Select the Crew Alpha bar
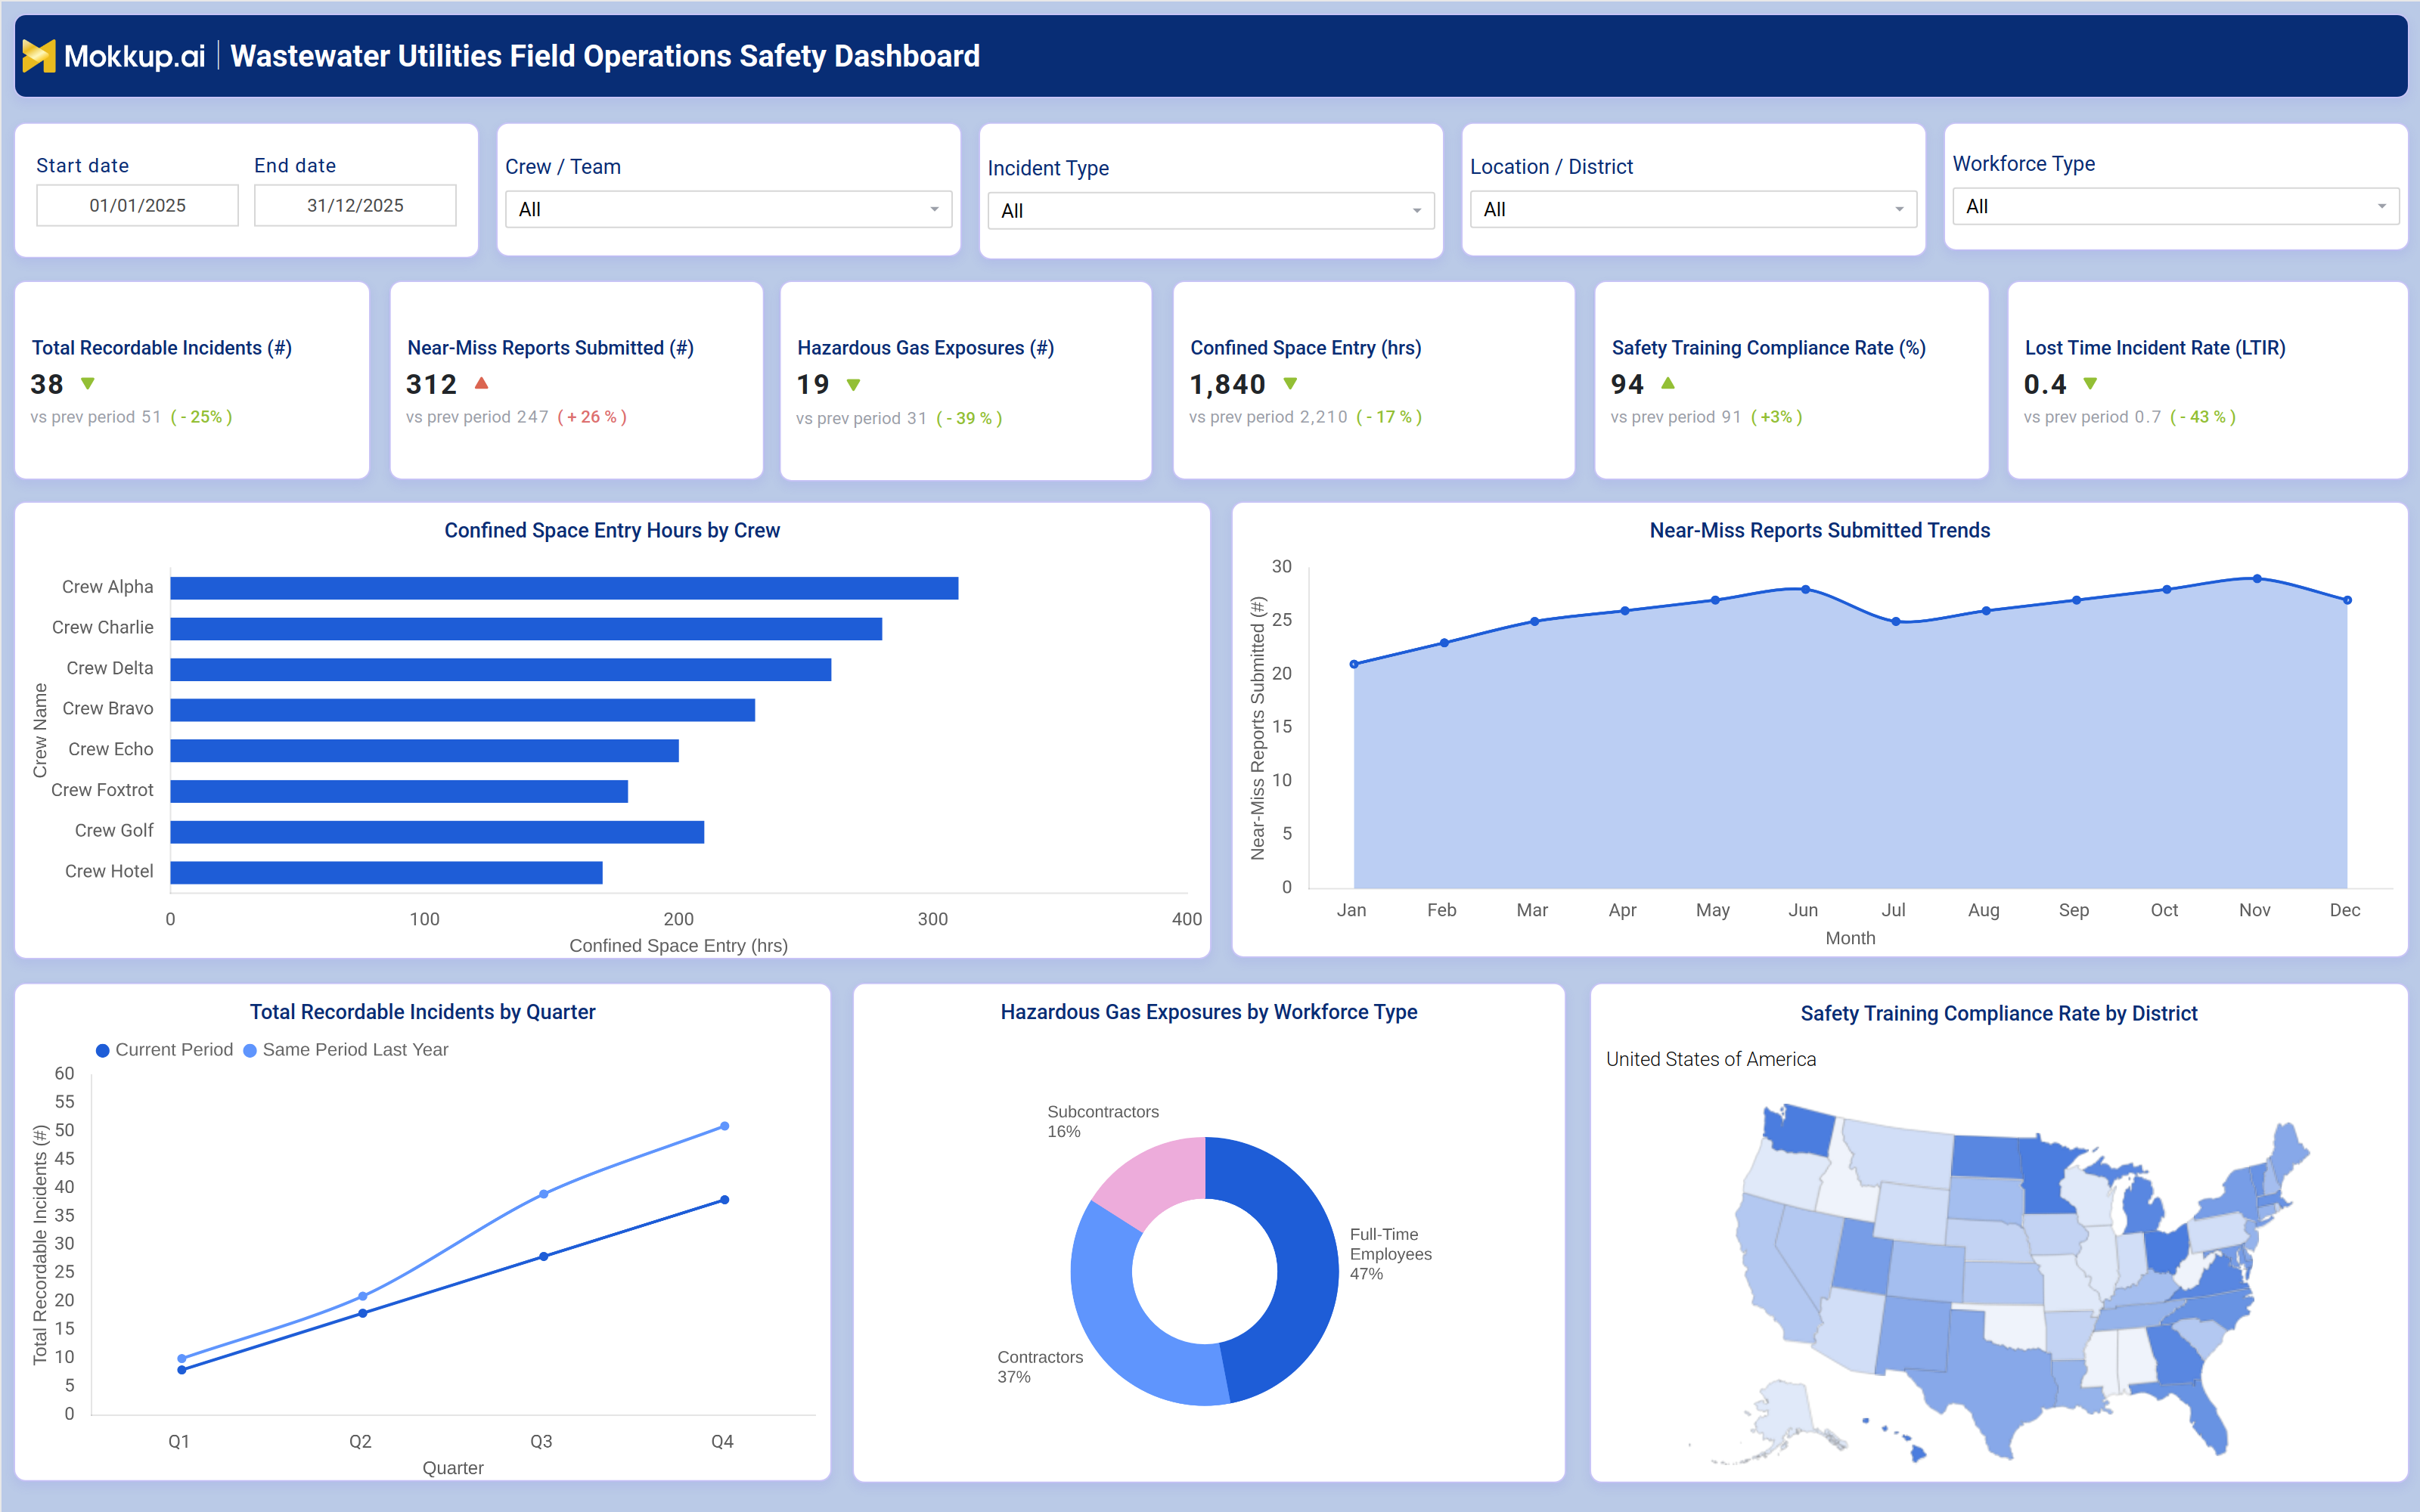Screen dimensions: 2420x1512 click(x=564, y=588)
